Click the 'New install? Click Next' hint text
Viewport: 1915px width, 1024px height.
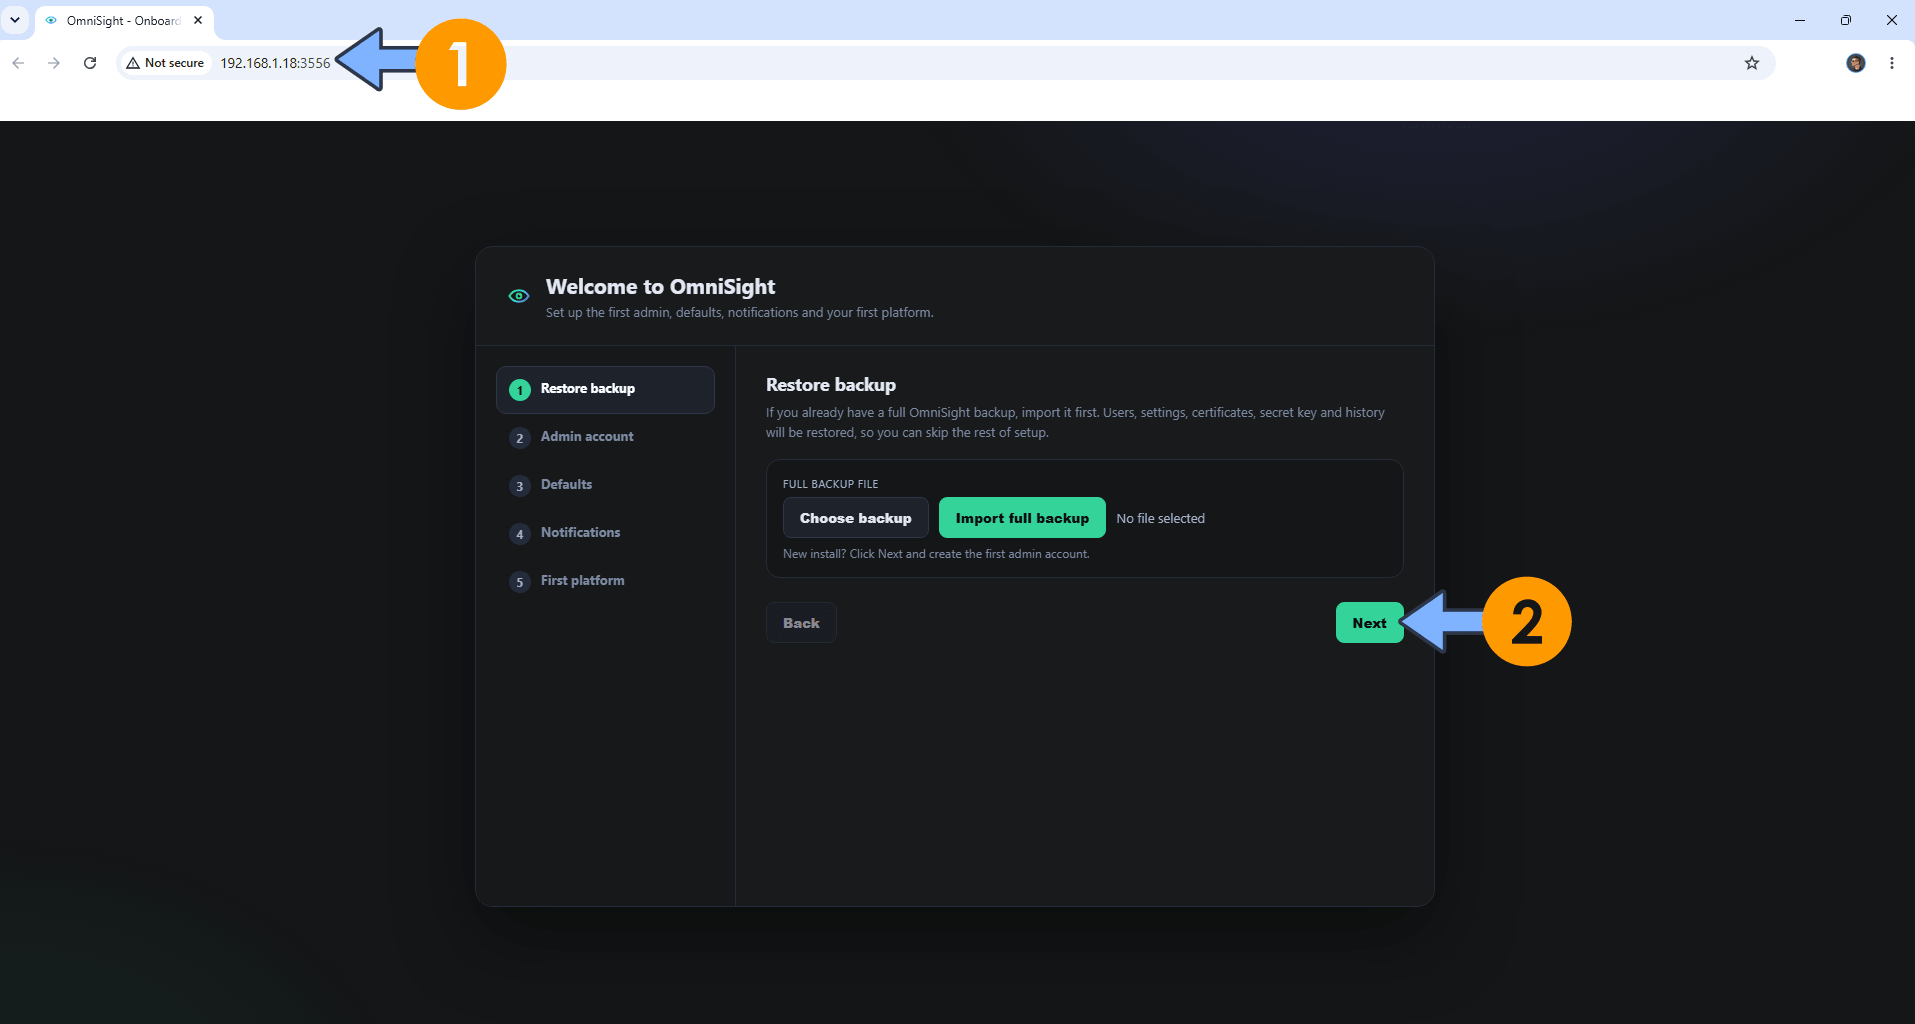(x=936, y=554)
